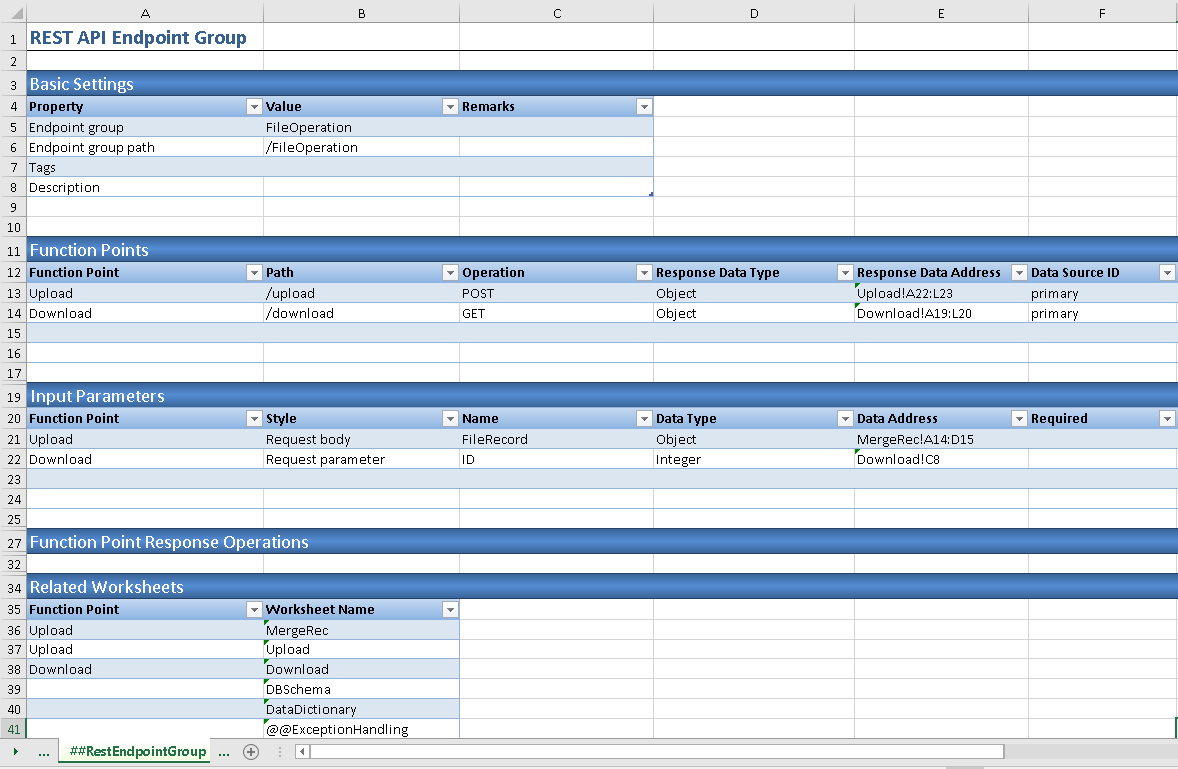
Task: Open the ellipsis before the ##RestEndpointGroup tab
Action: pyautogui.click(x=43, y=752)
